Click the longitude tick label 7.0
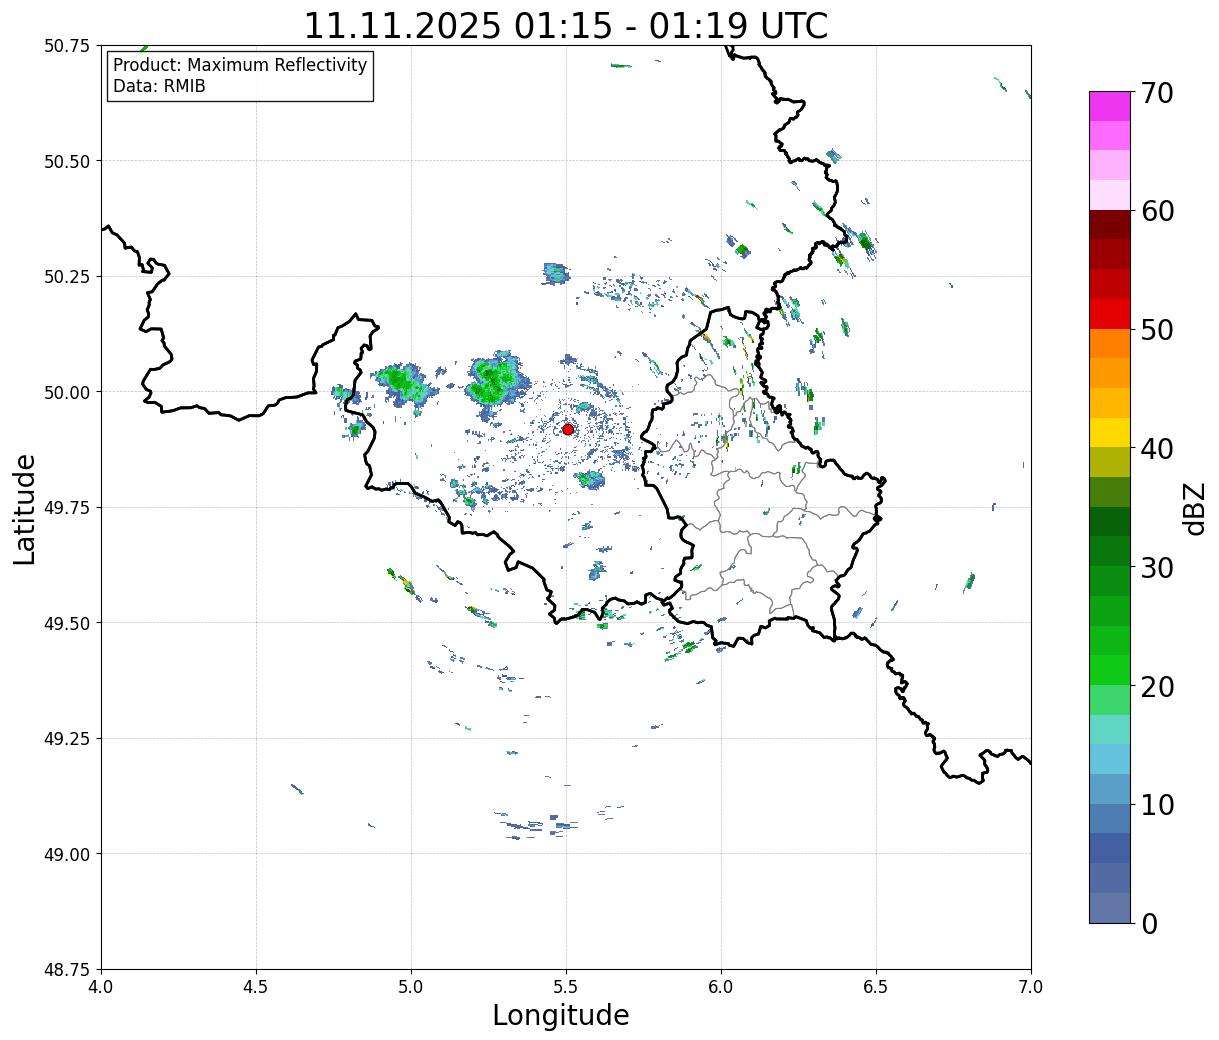The width and height of the screenshot is (1219, 1040). [x=1031, y=987]
